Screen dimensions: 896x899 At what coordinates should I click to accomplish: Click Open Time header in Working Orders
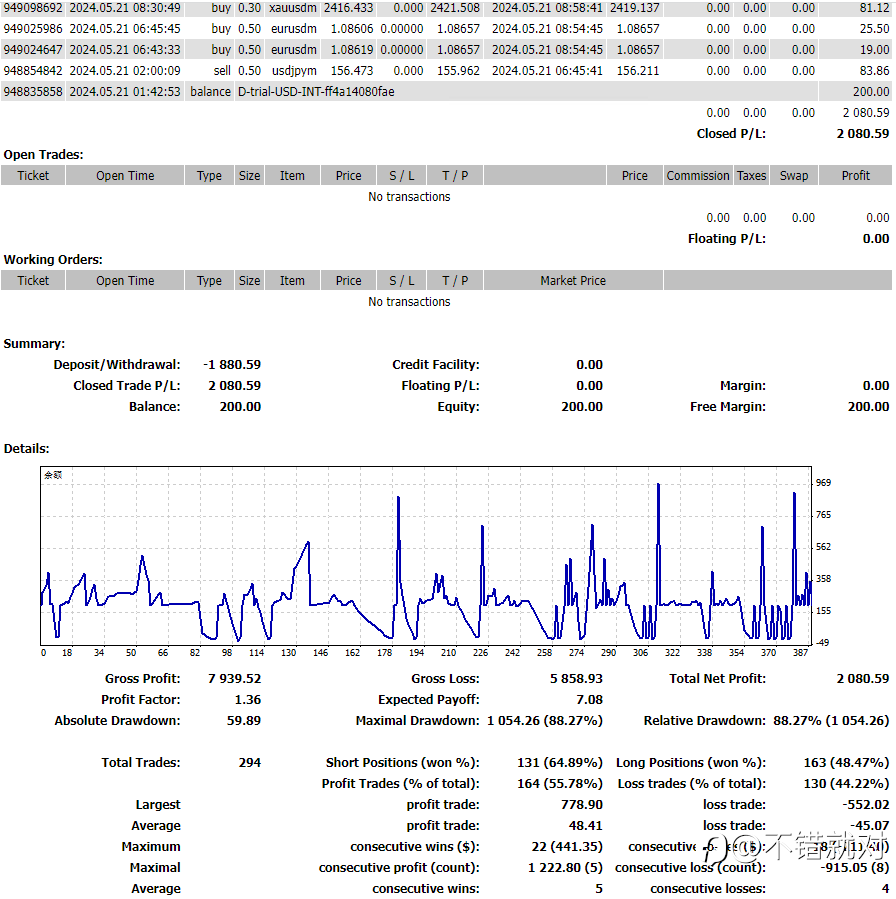[125, 280]
